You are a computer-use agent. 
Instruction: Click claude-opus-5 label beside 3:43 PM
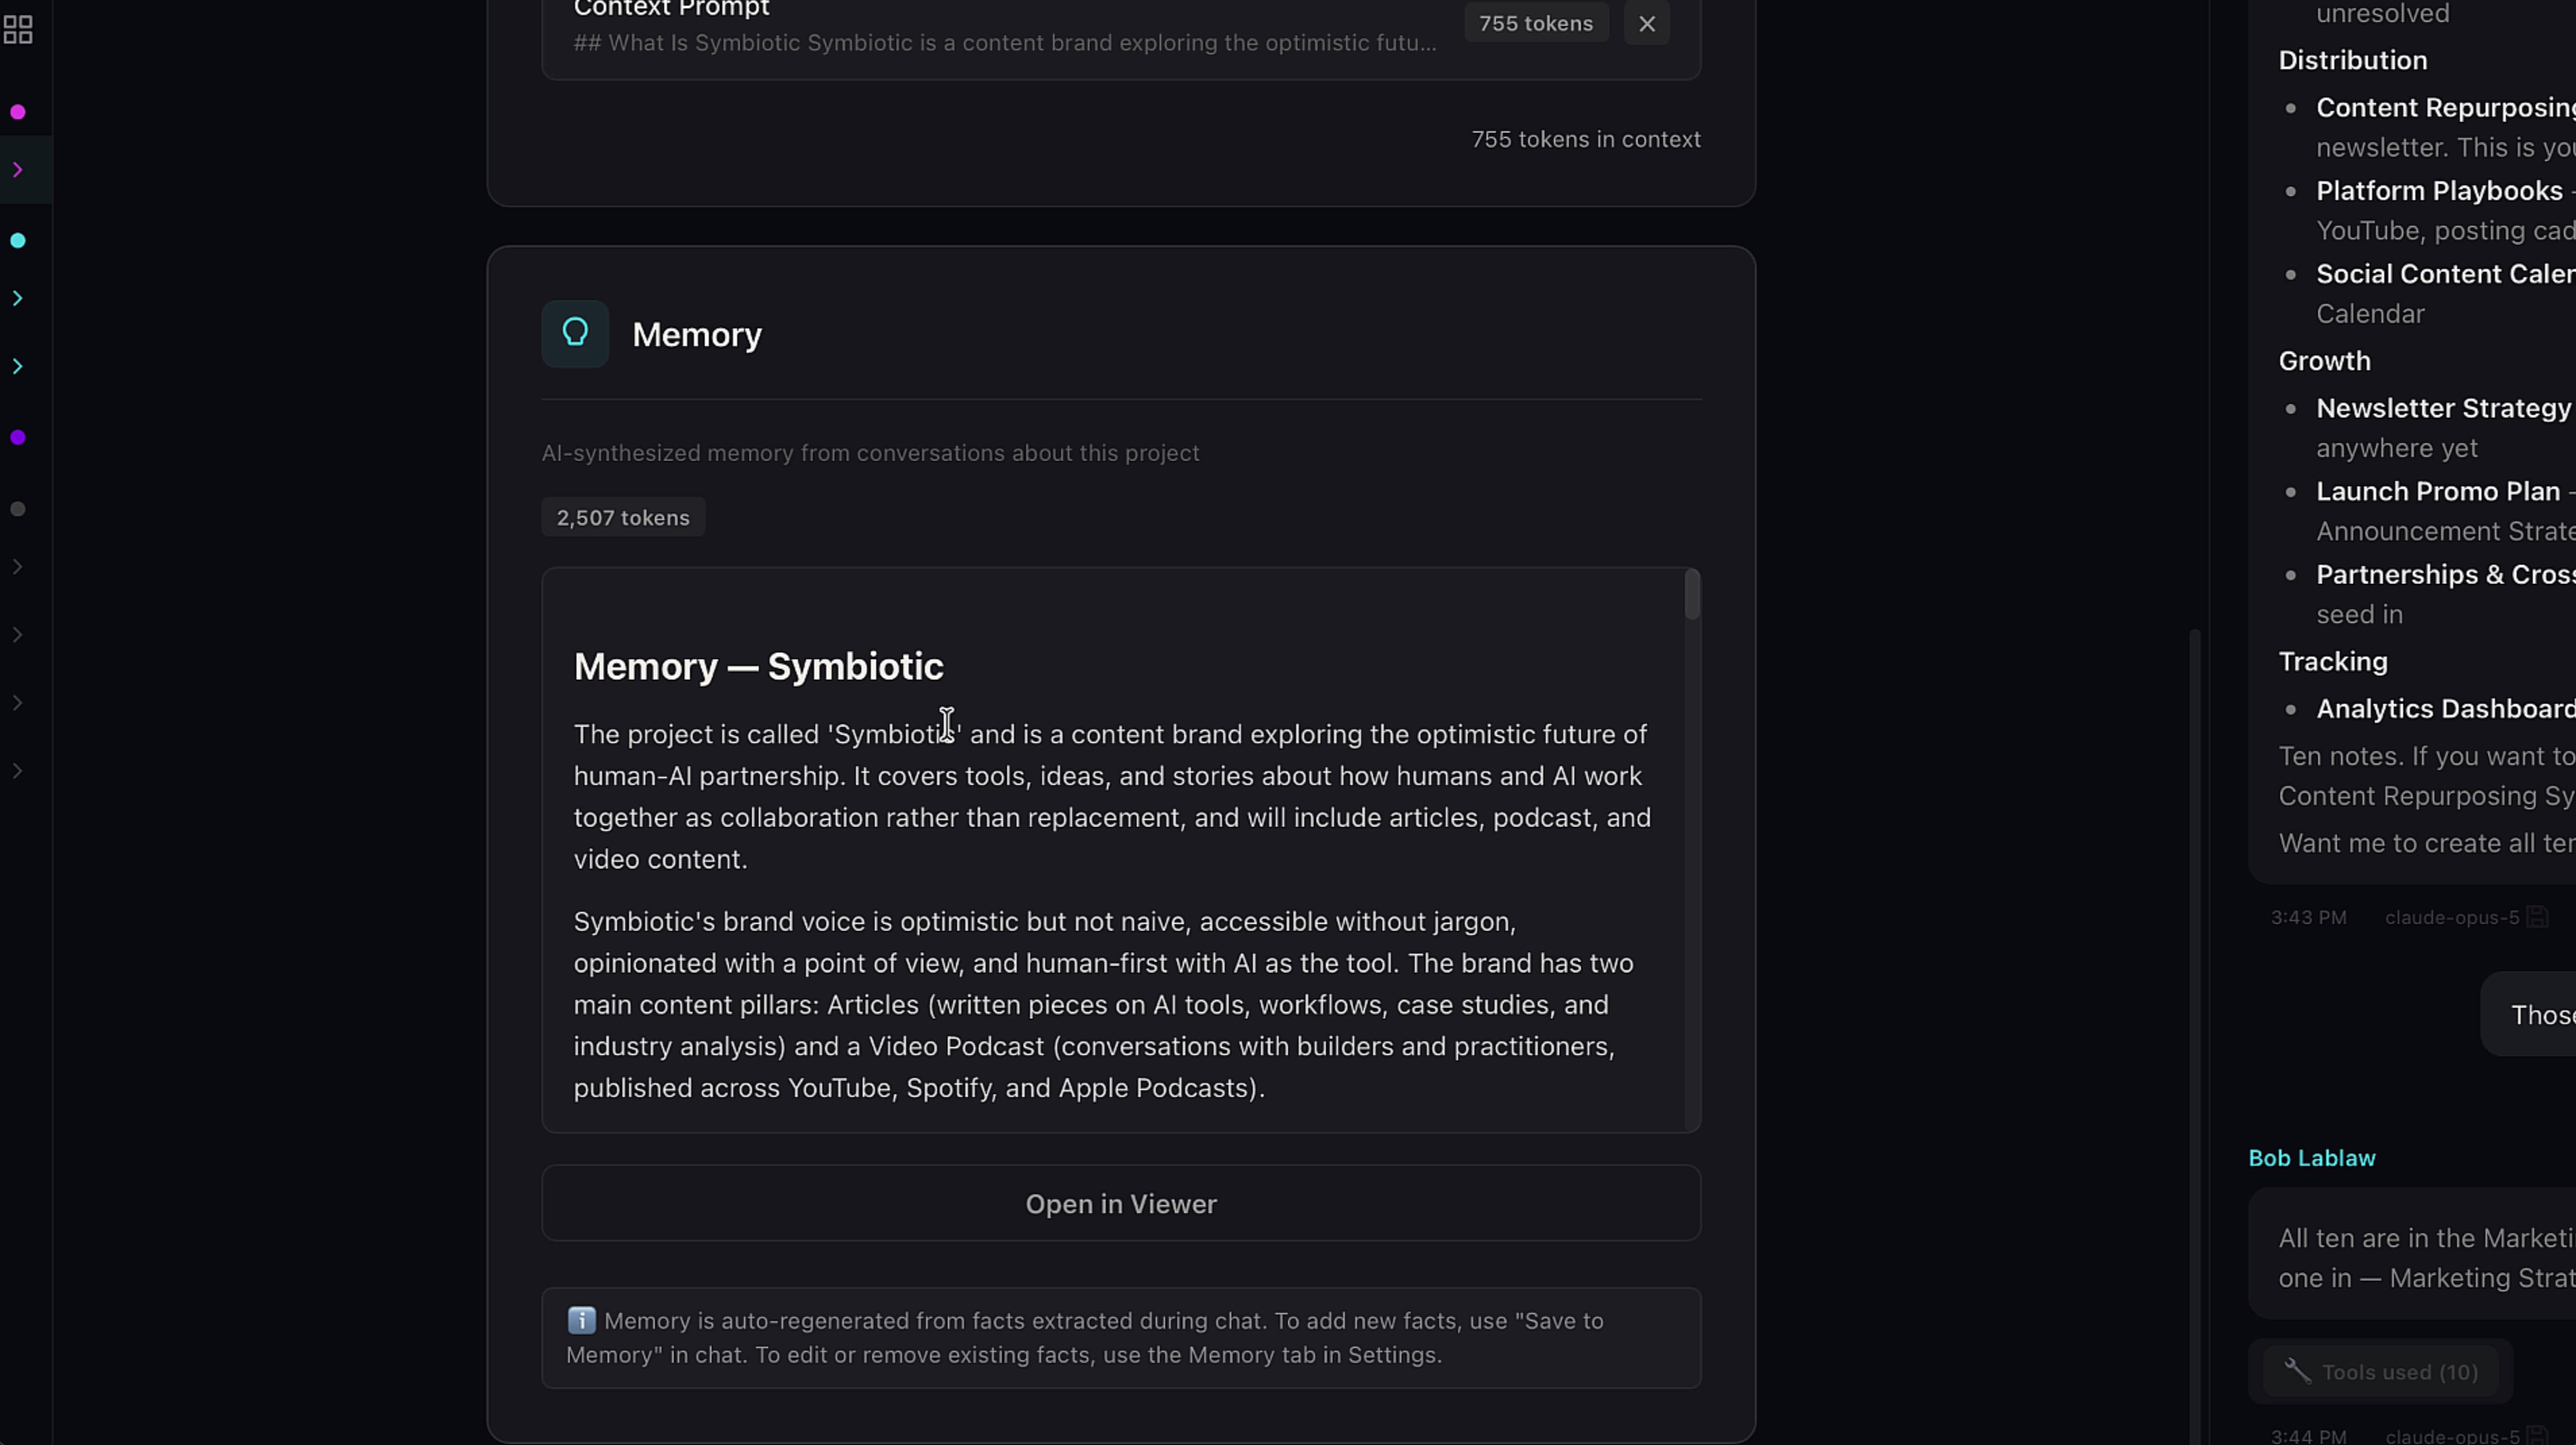point(2451,917)
